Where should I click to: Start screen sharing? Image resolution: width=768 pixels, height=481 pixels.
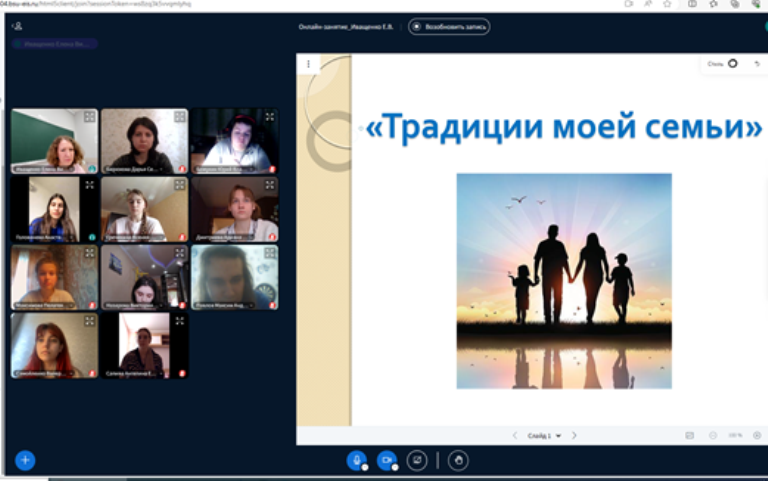coord(418,460)
